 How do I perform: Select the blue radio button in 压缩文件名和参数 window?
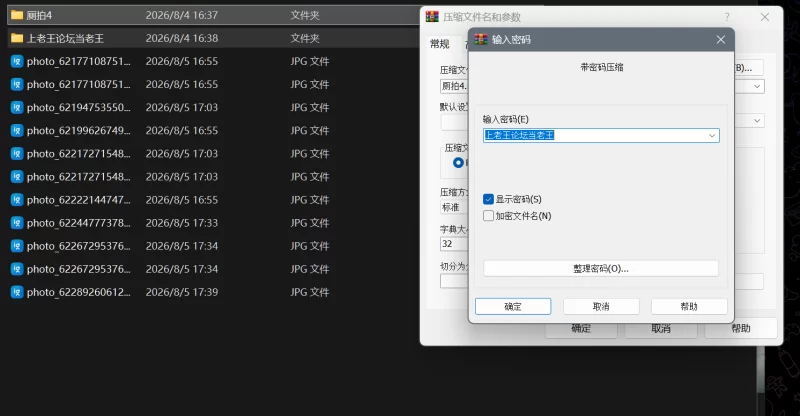pos(458,162)
